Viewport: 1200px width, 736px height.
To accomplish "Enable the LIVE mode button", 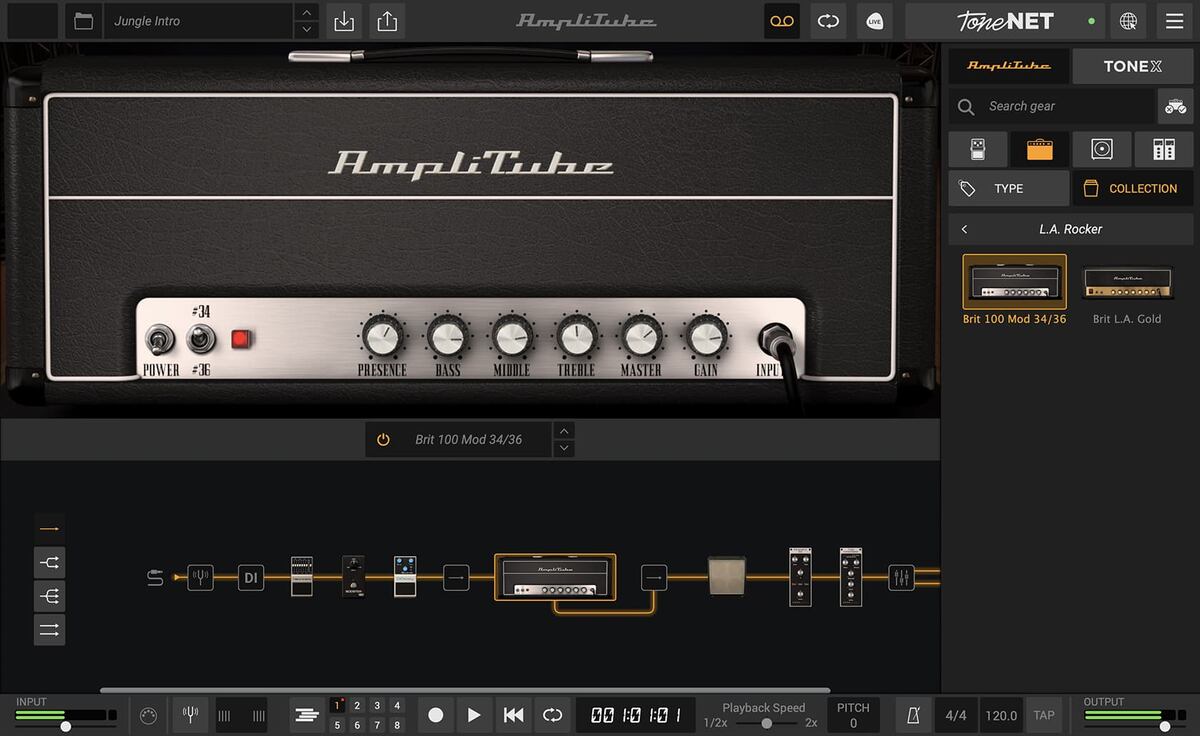I will point(874,20).
